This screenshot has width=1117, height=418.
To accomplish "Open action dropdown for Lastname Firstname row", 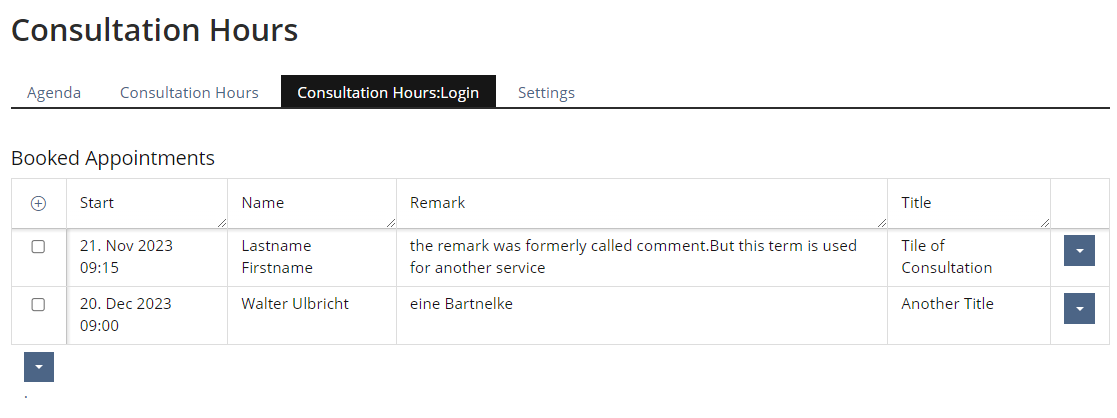I will pyautogui.click(x=1079, y=251).
